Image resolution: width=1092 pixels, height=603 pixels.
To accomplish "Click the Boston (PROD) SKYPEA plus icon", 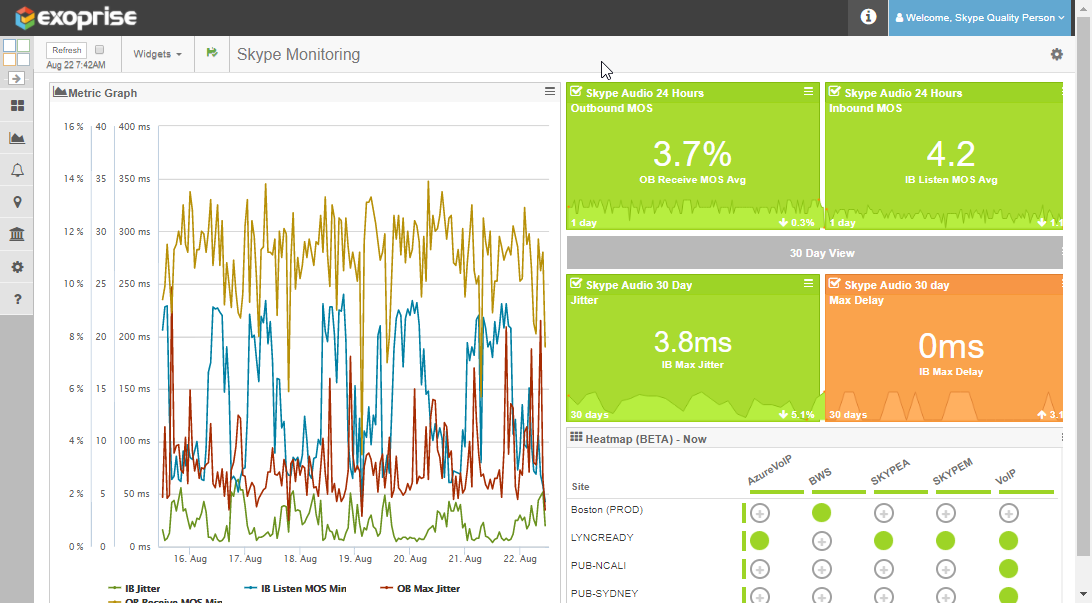I will [x=884, y=513].
